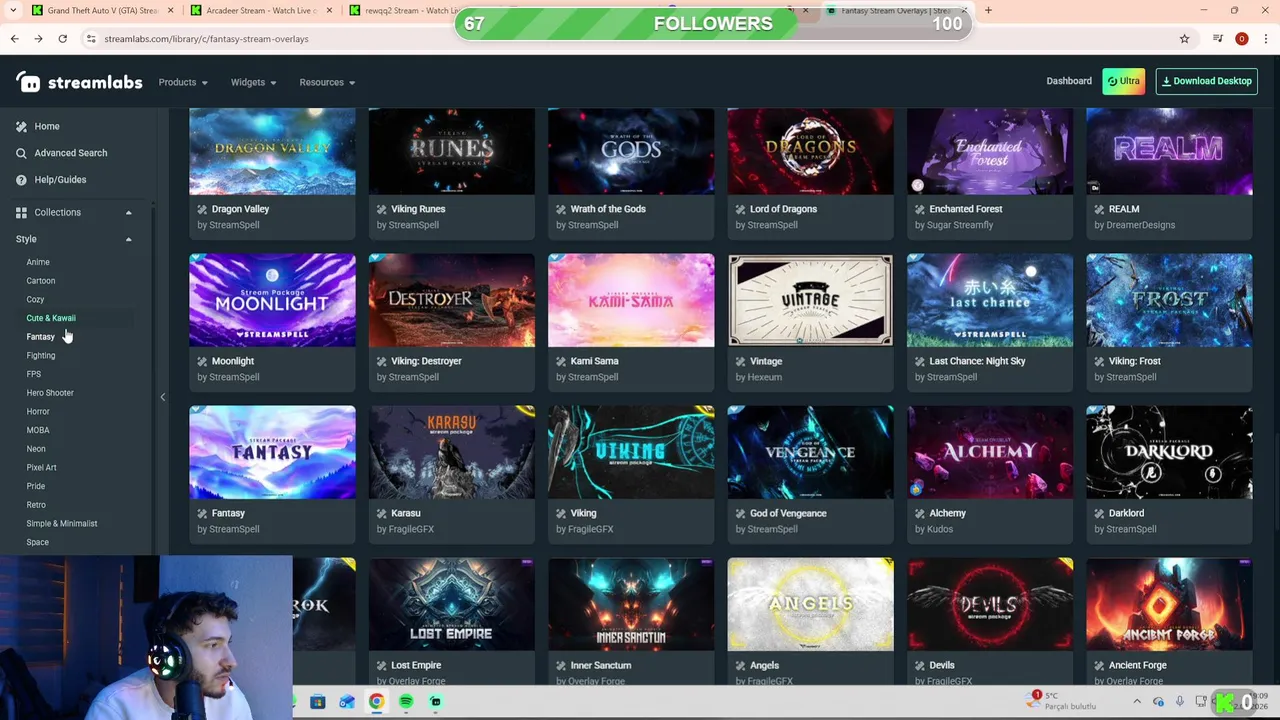This screenshot has width=1280, height=720.
Task: Open the Viking Runes overlay thumbnail
Action: (x=451, y=151)
